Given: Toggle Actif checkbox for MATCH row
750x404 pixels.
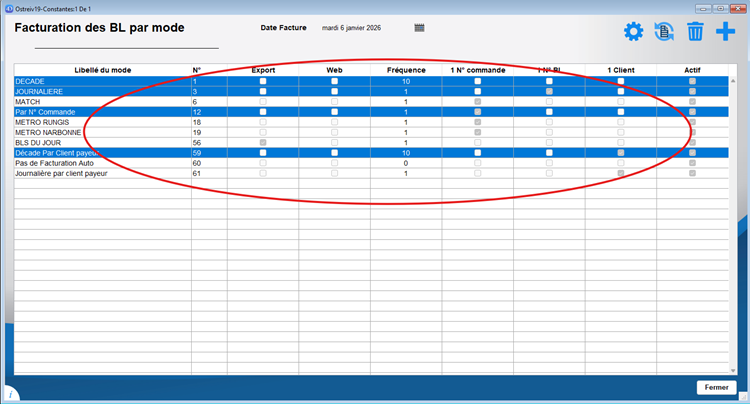Looking at the screenshot, I should click(691, 102).
